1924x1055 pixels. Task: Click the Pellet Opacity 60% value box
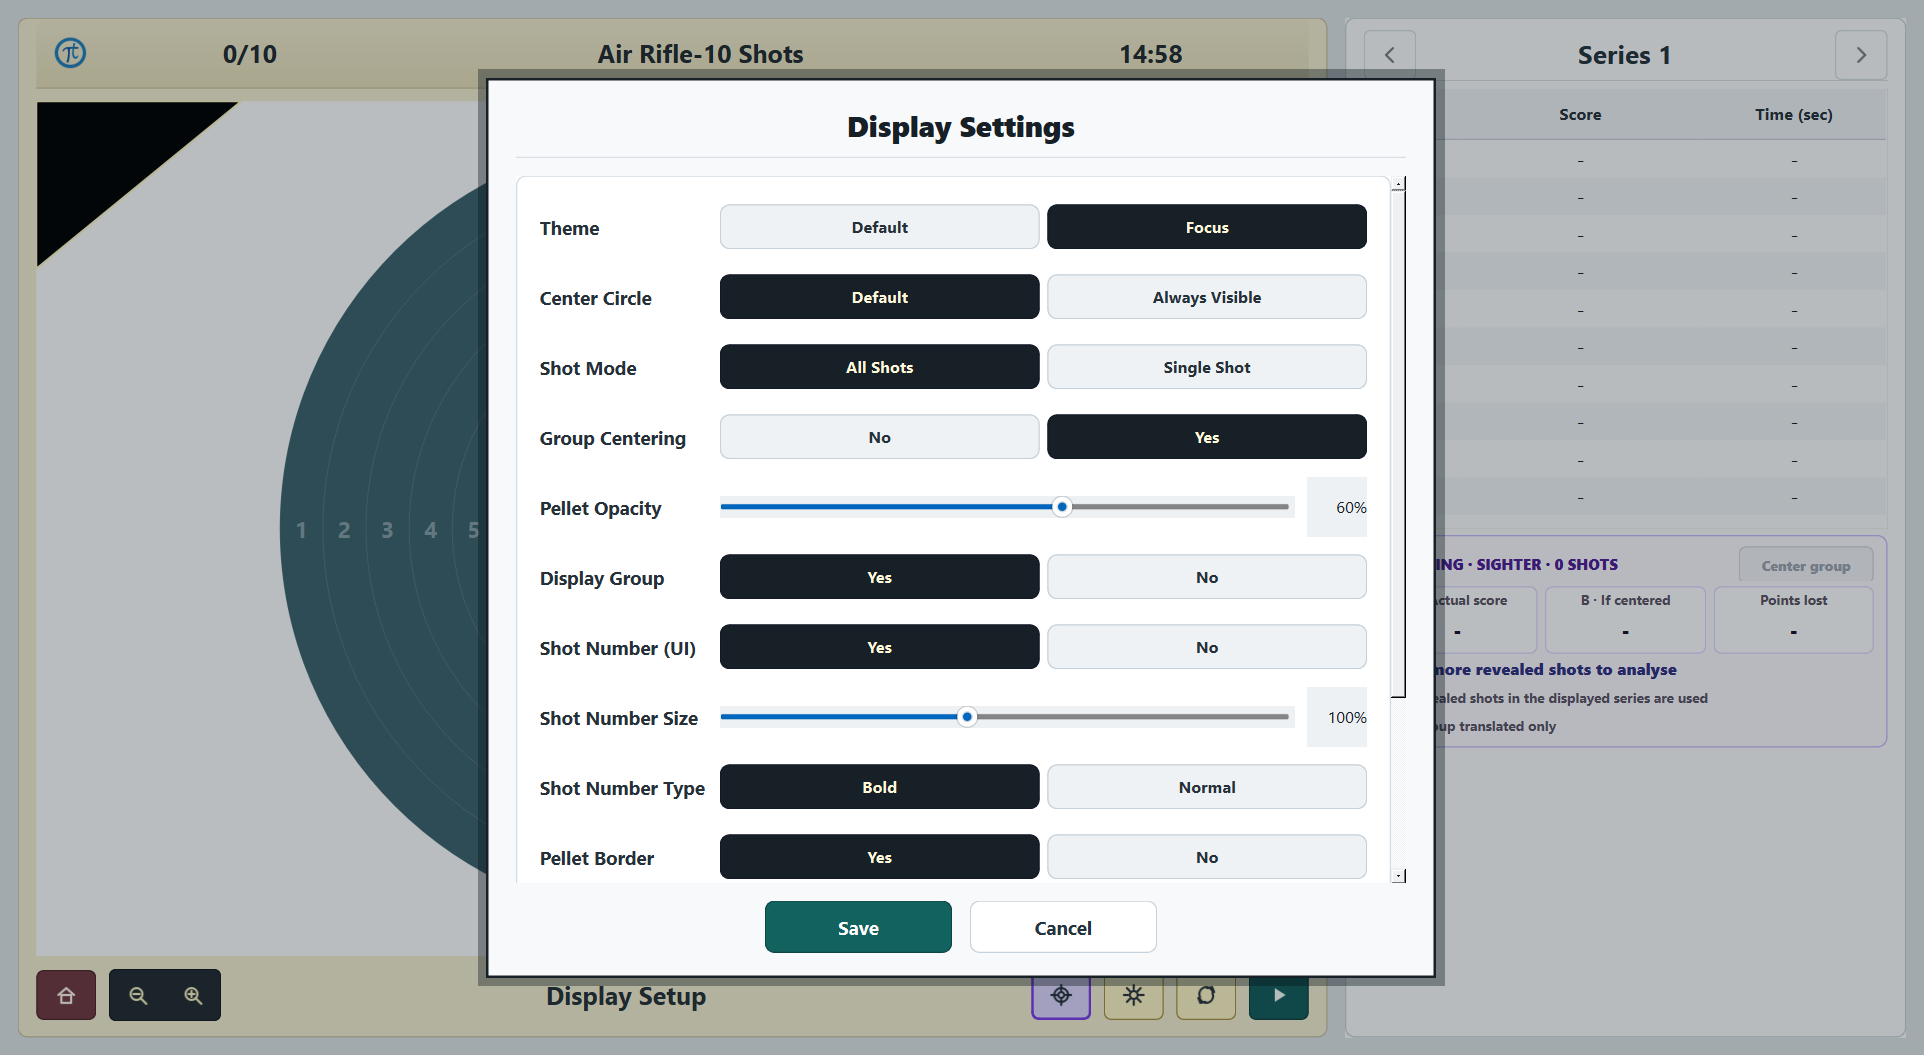[x=1337, y=507]
